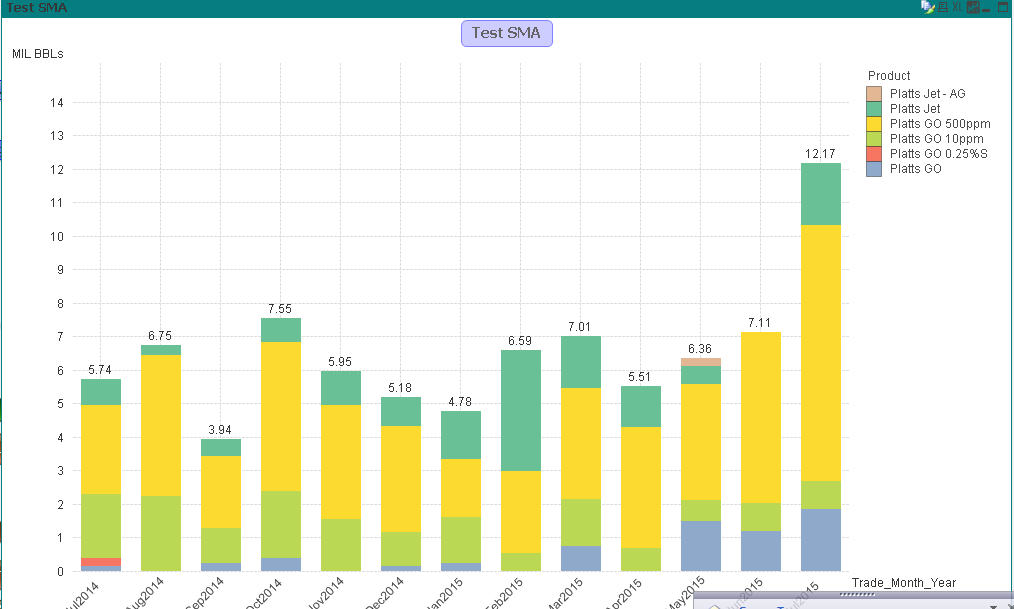Click the 'MIL BBLs' axis title
Image resolution: width=1014 pixels, height=609 pixels.
tap(38, 54)
